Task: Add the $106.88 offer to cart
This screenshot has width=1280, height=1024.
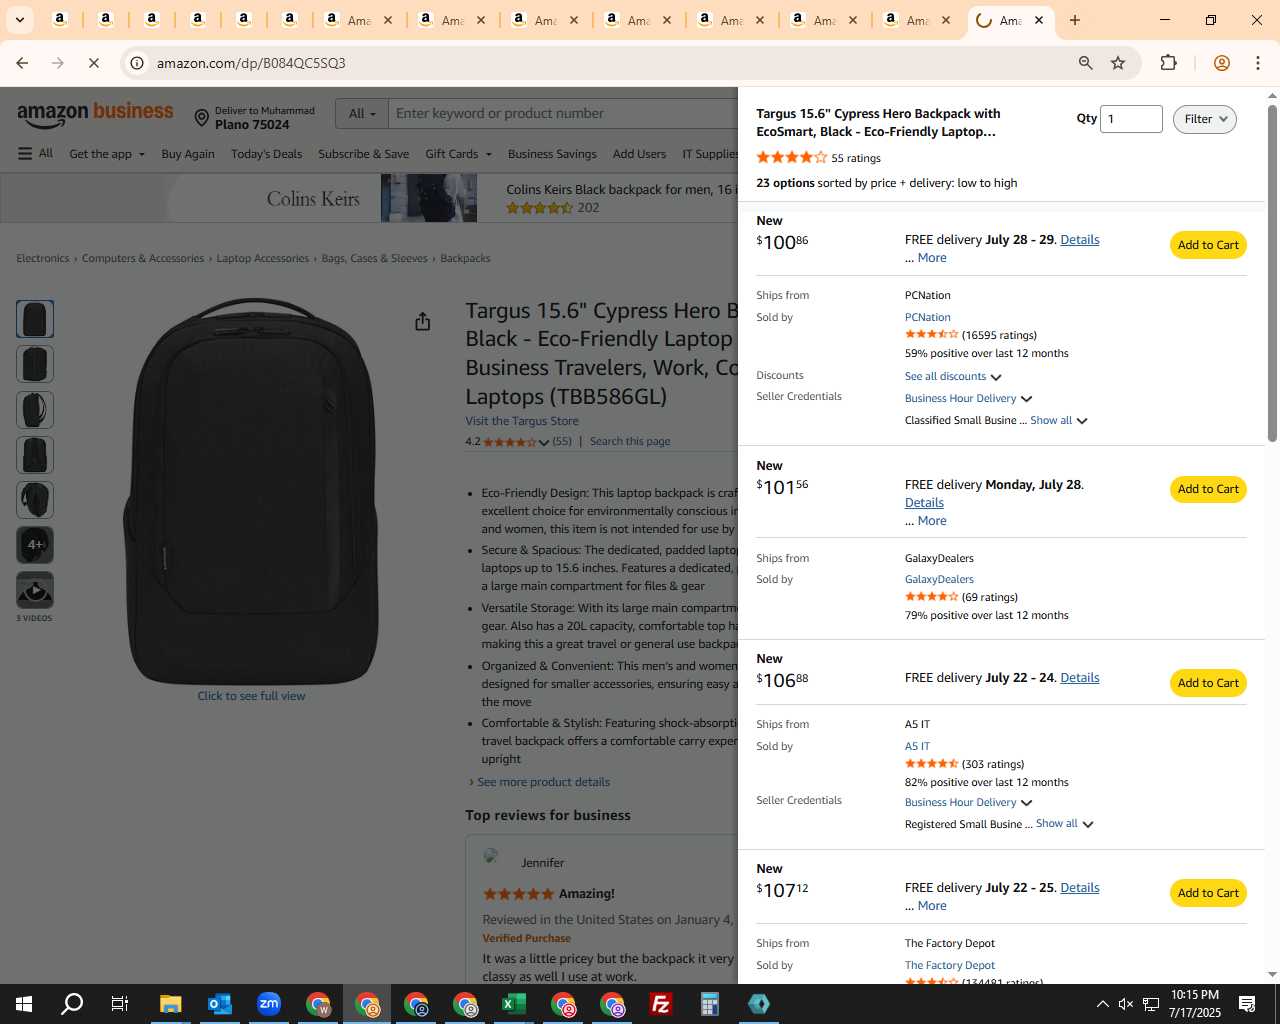Action: (1208, 683)
